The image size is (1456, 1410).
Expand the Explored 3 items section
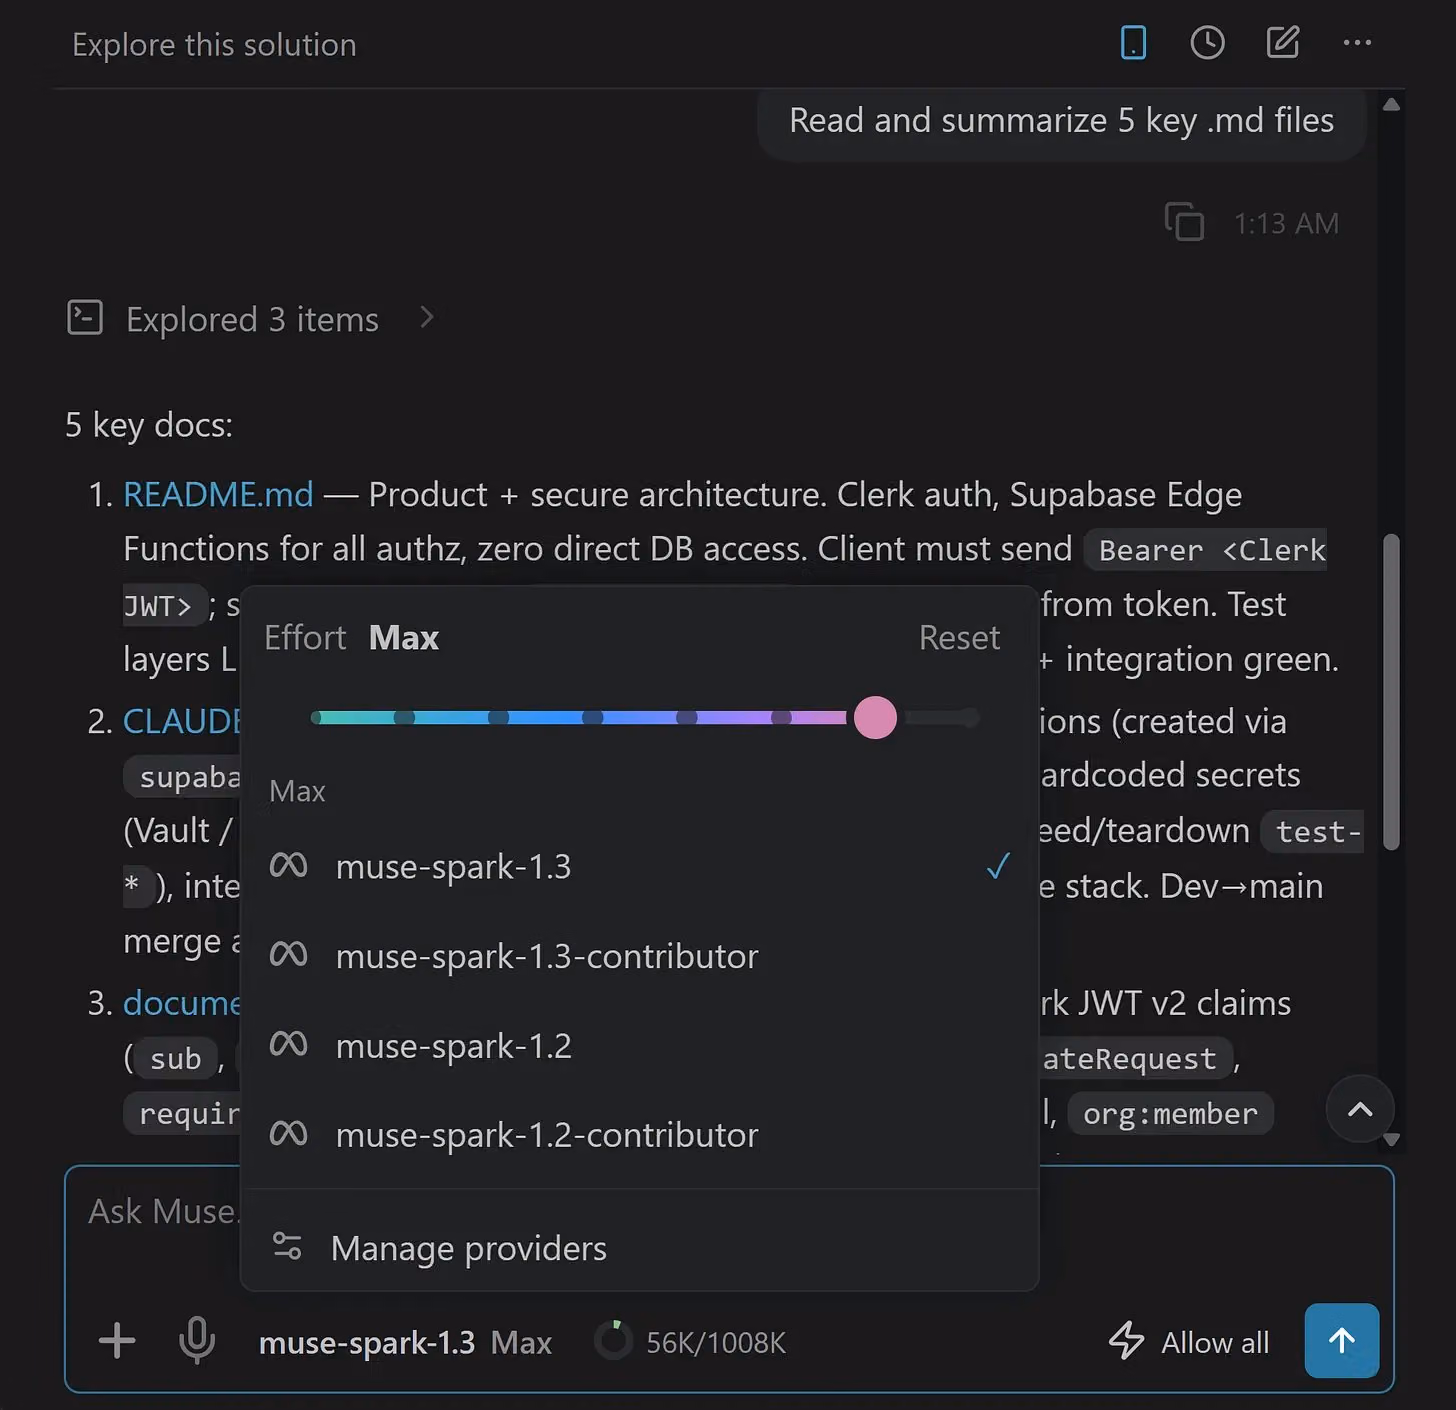click(252, 319)
